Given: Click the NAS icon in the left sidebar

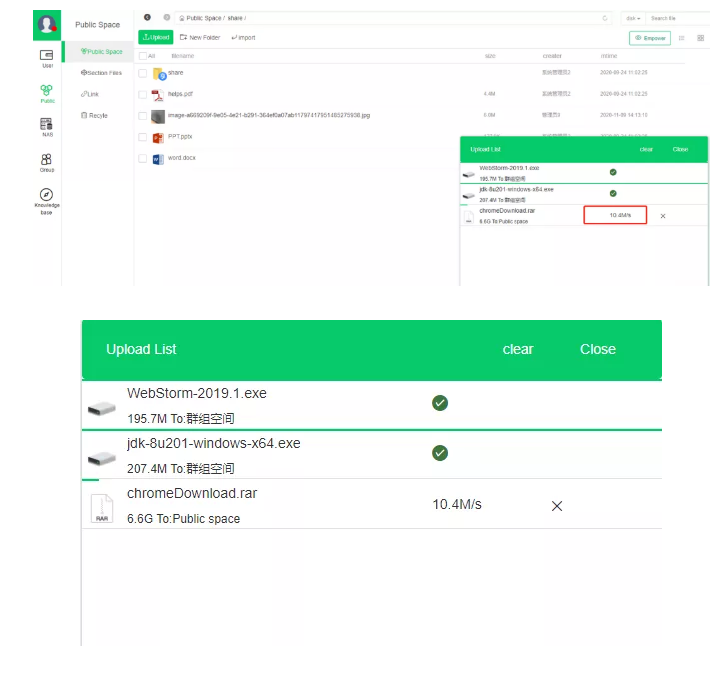Looking at the screenshot, I should coord(46,125).
